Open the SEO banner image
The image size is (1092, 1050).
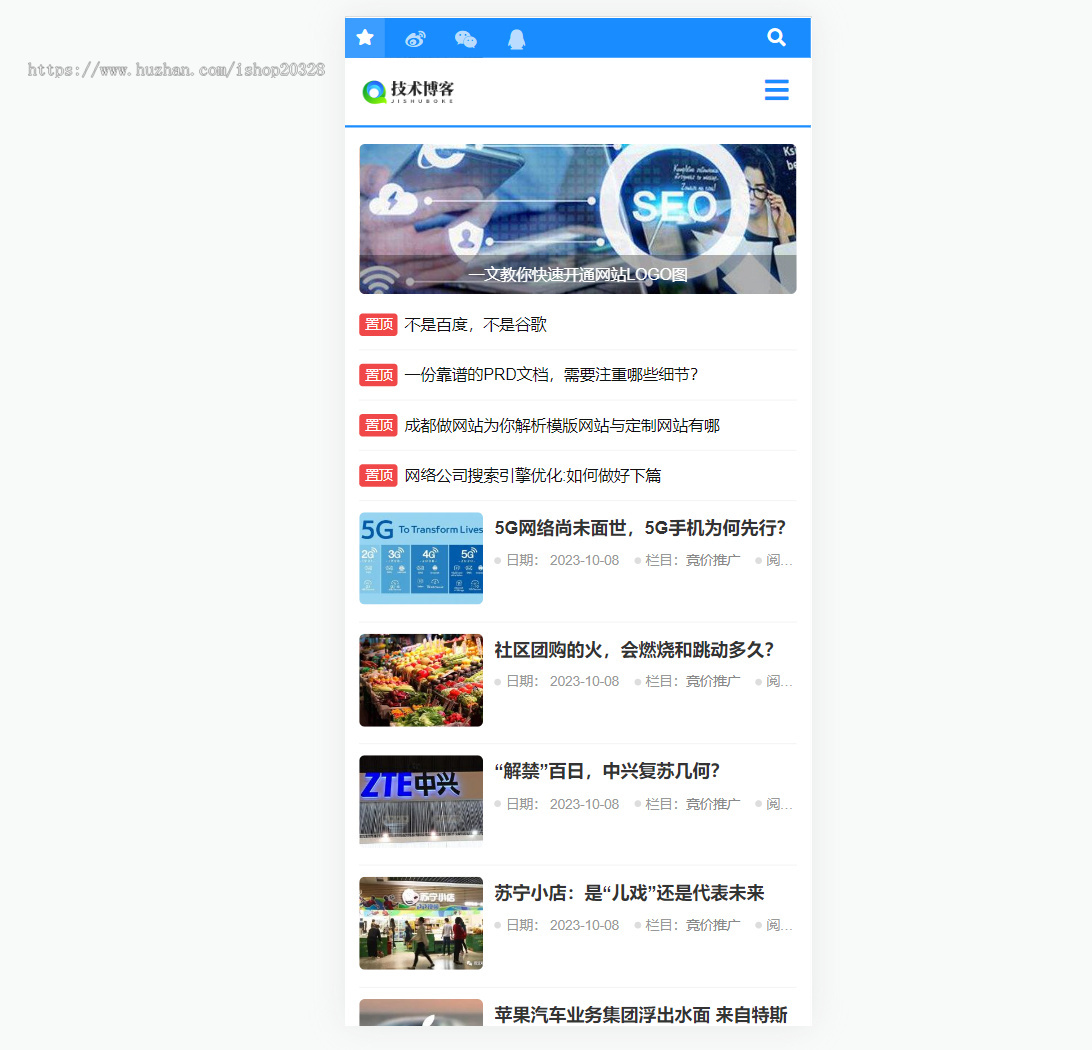coord(577,219)
